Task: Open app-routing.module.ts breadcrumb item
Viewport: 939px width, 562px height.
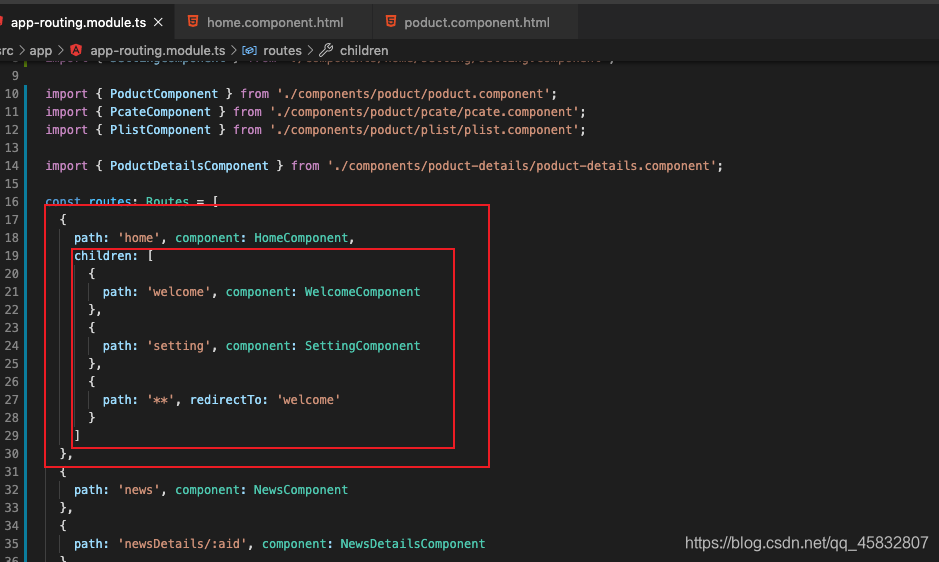Action: point(157,50)
